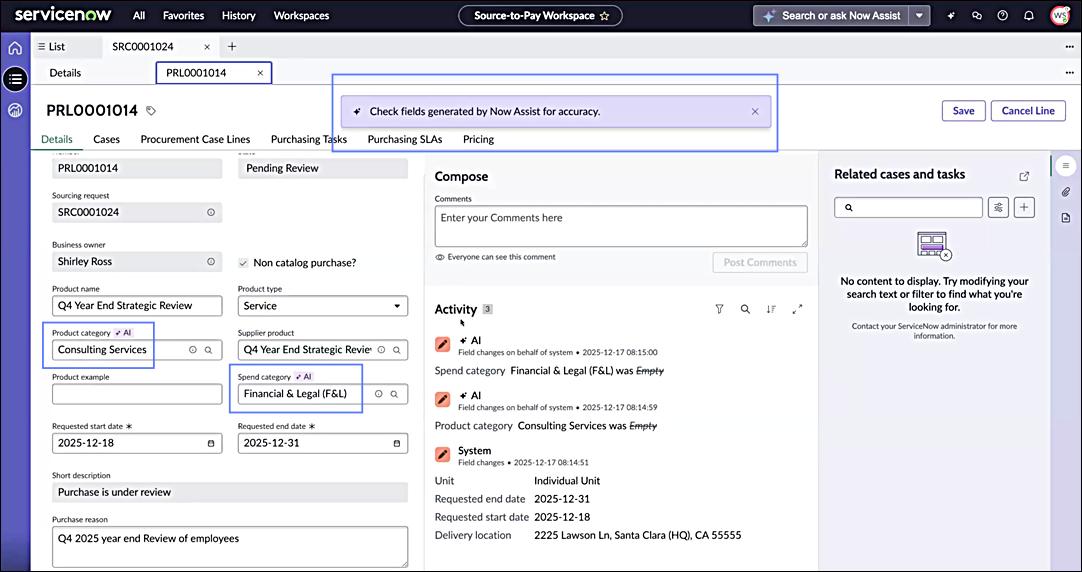1082x572 pixels.
Task: Click in the Comments text area
Action: tap(621, 226)
